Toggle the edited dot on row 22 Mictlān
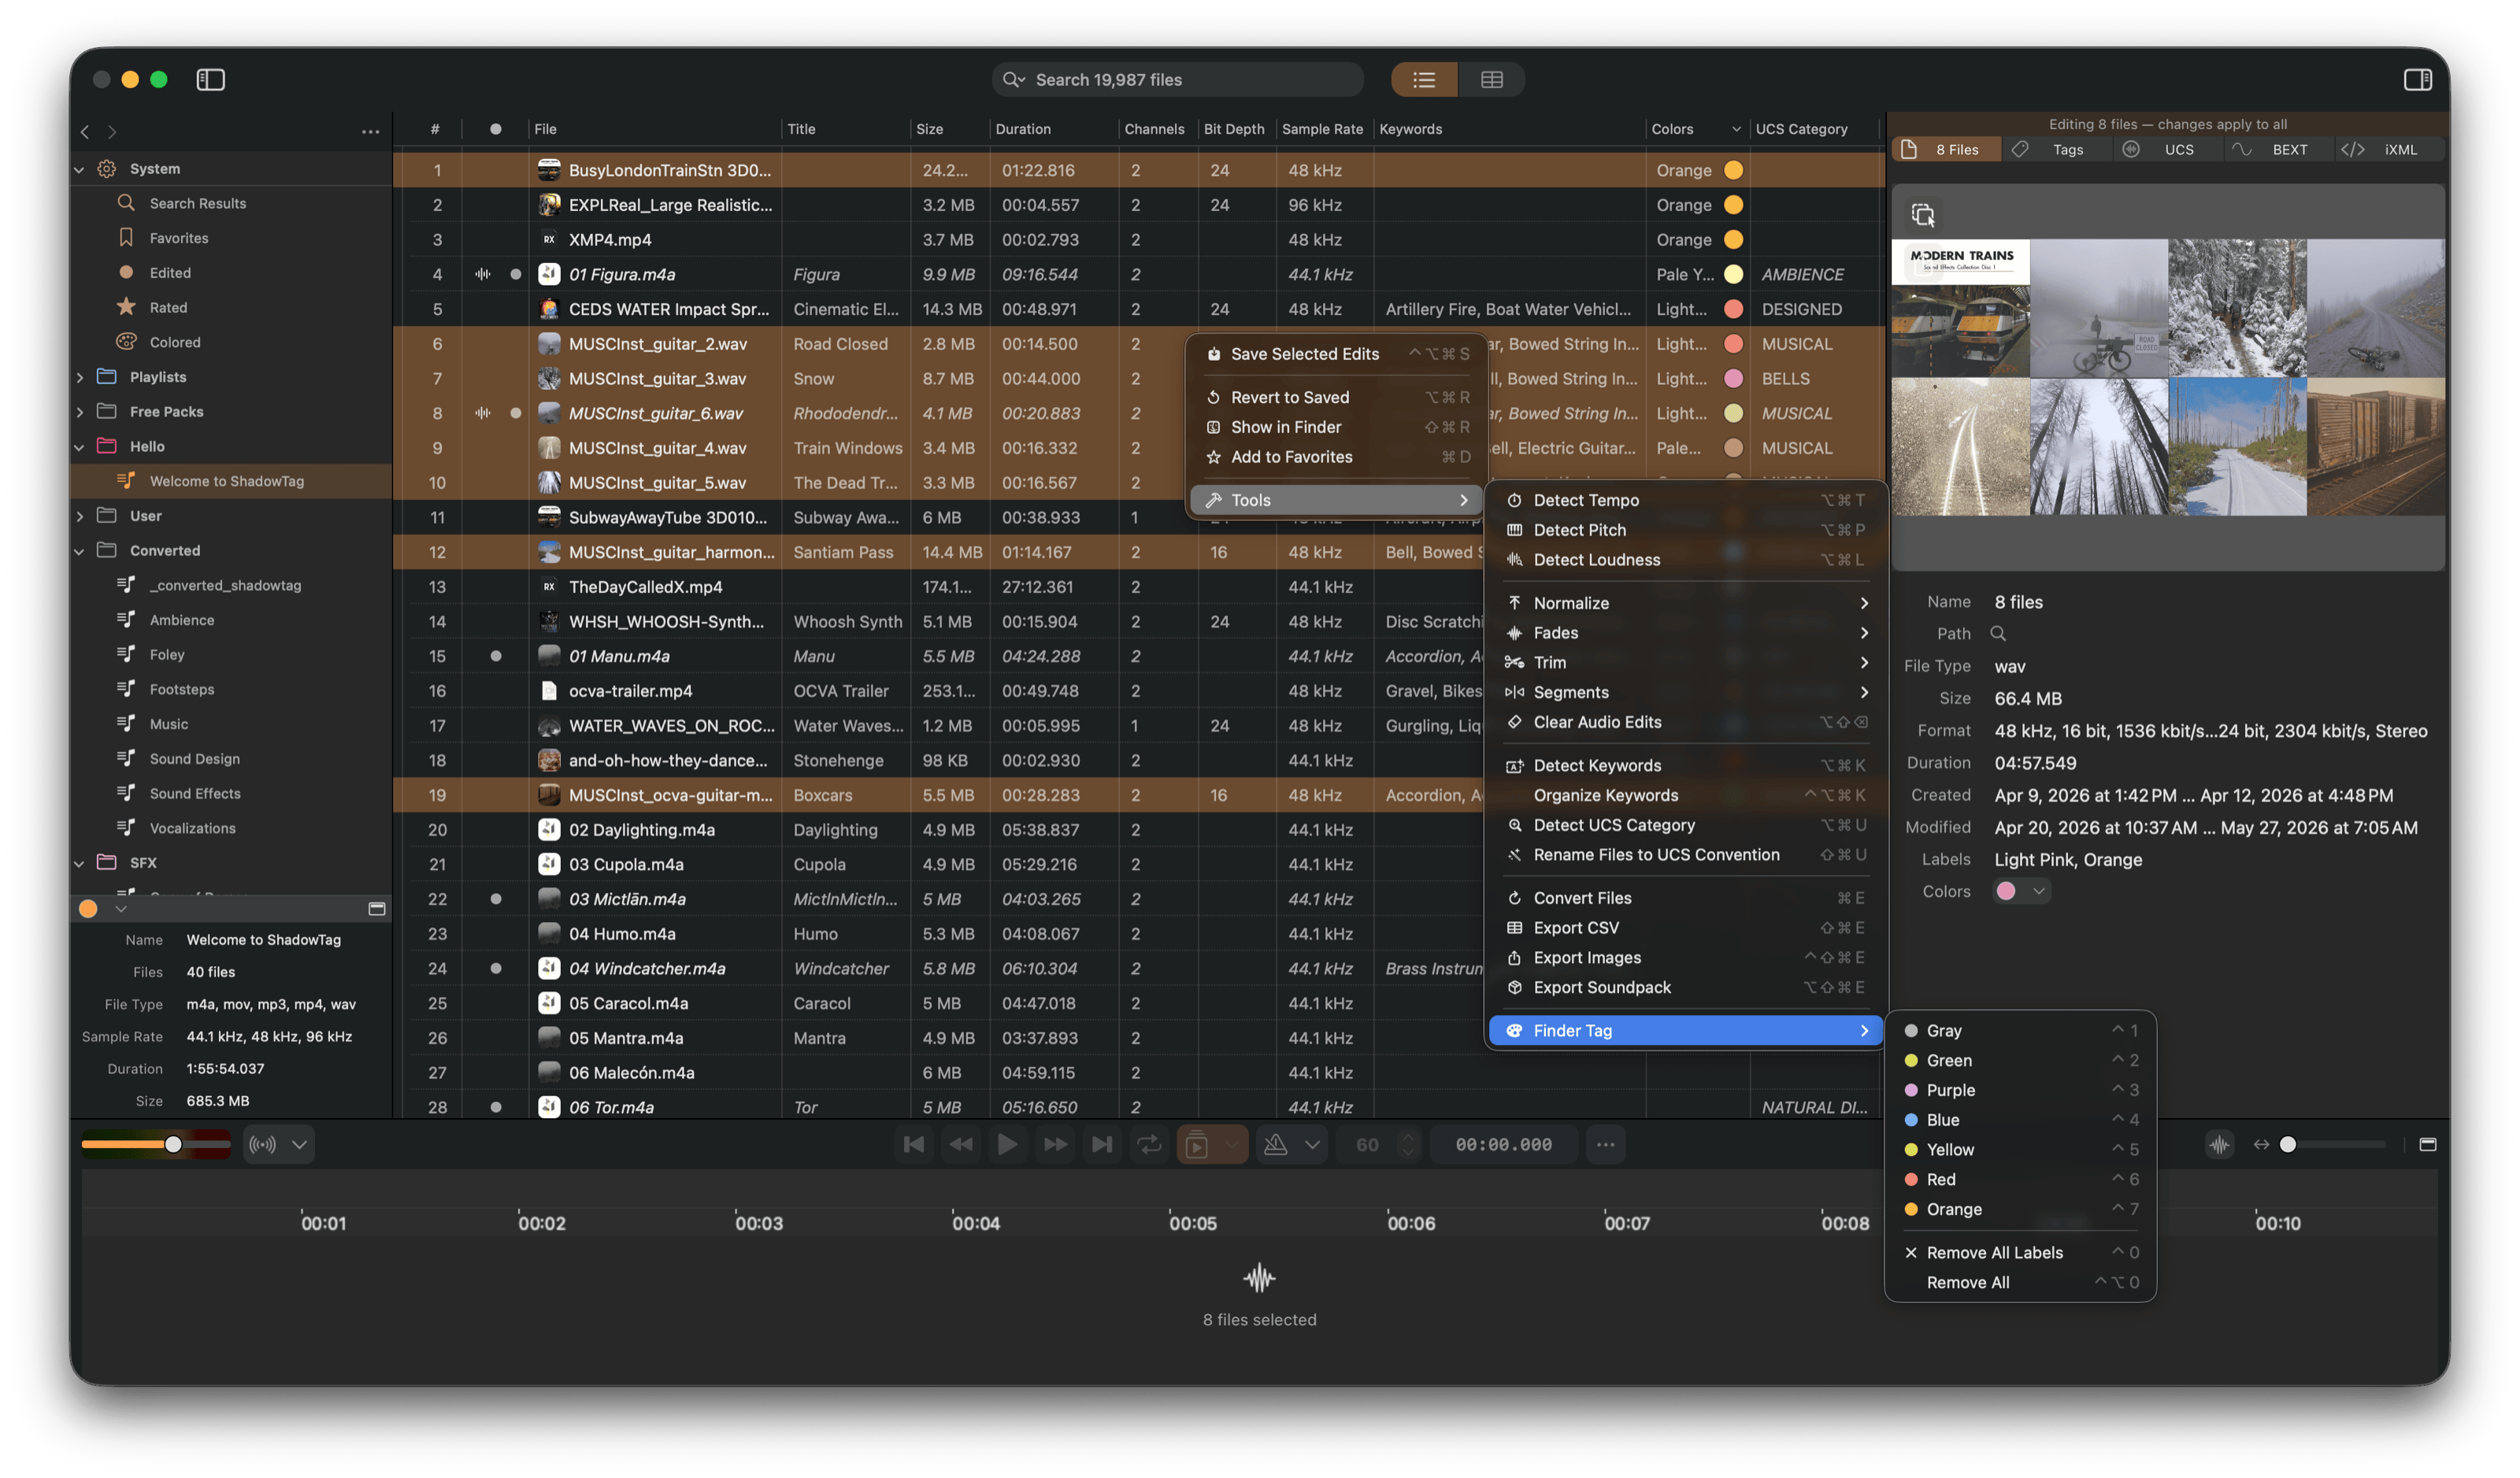This screenshot has width=2520, height=1478. (x=496, y=899)
